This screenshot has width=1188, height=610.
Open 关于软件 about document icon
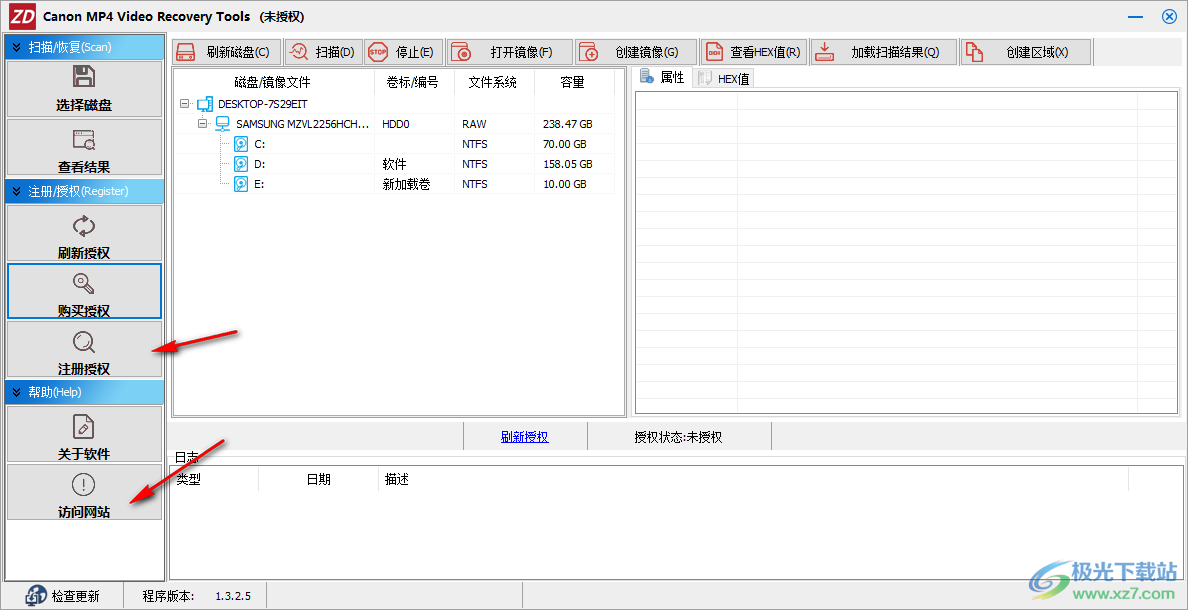[83, 427]
